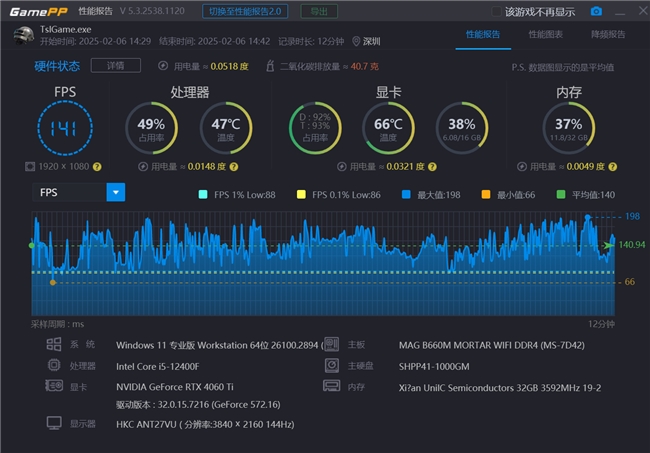Toggle the FPS 0.1% Low legend series

tap(339, 195)
